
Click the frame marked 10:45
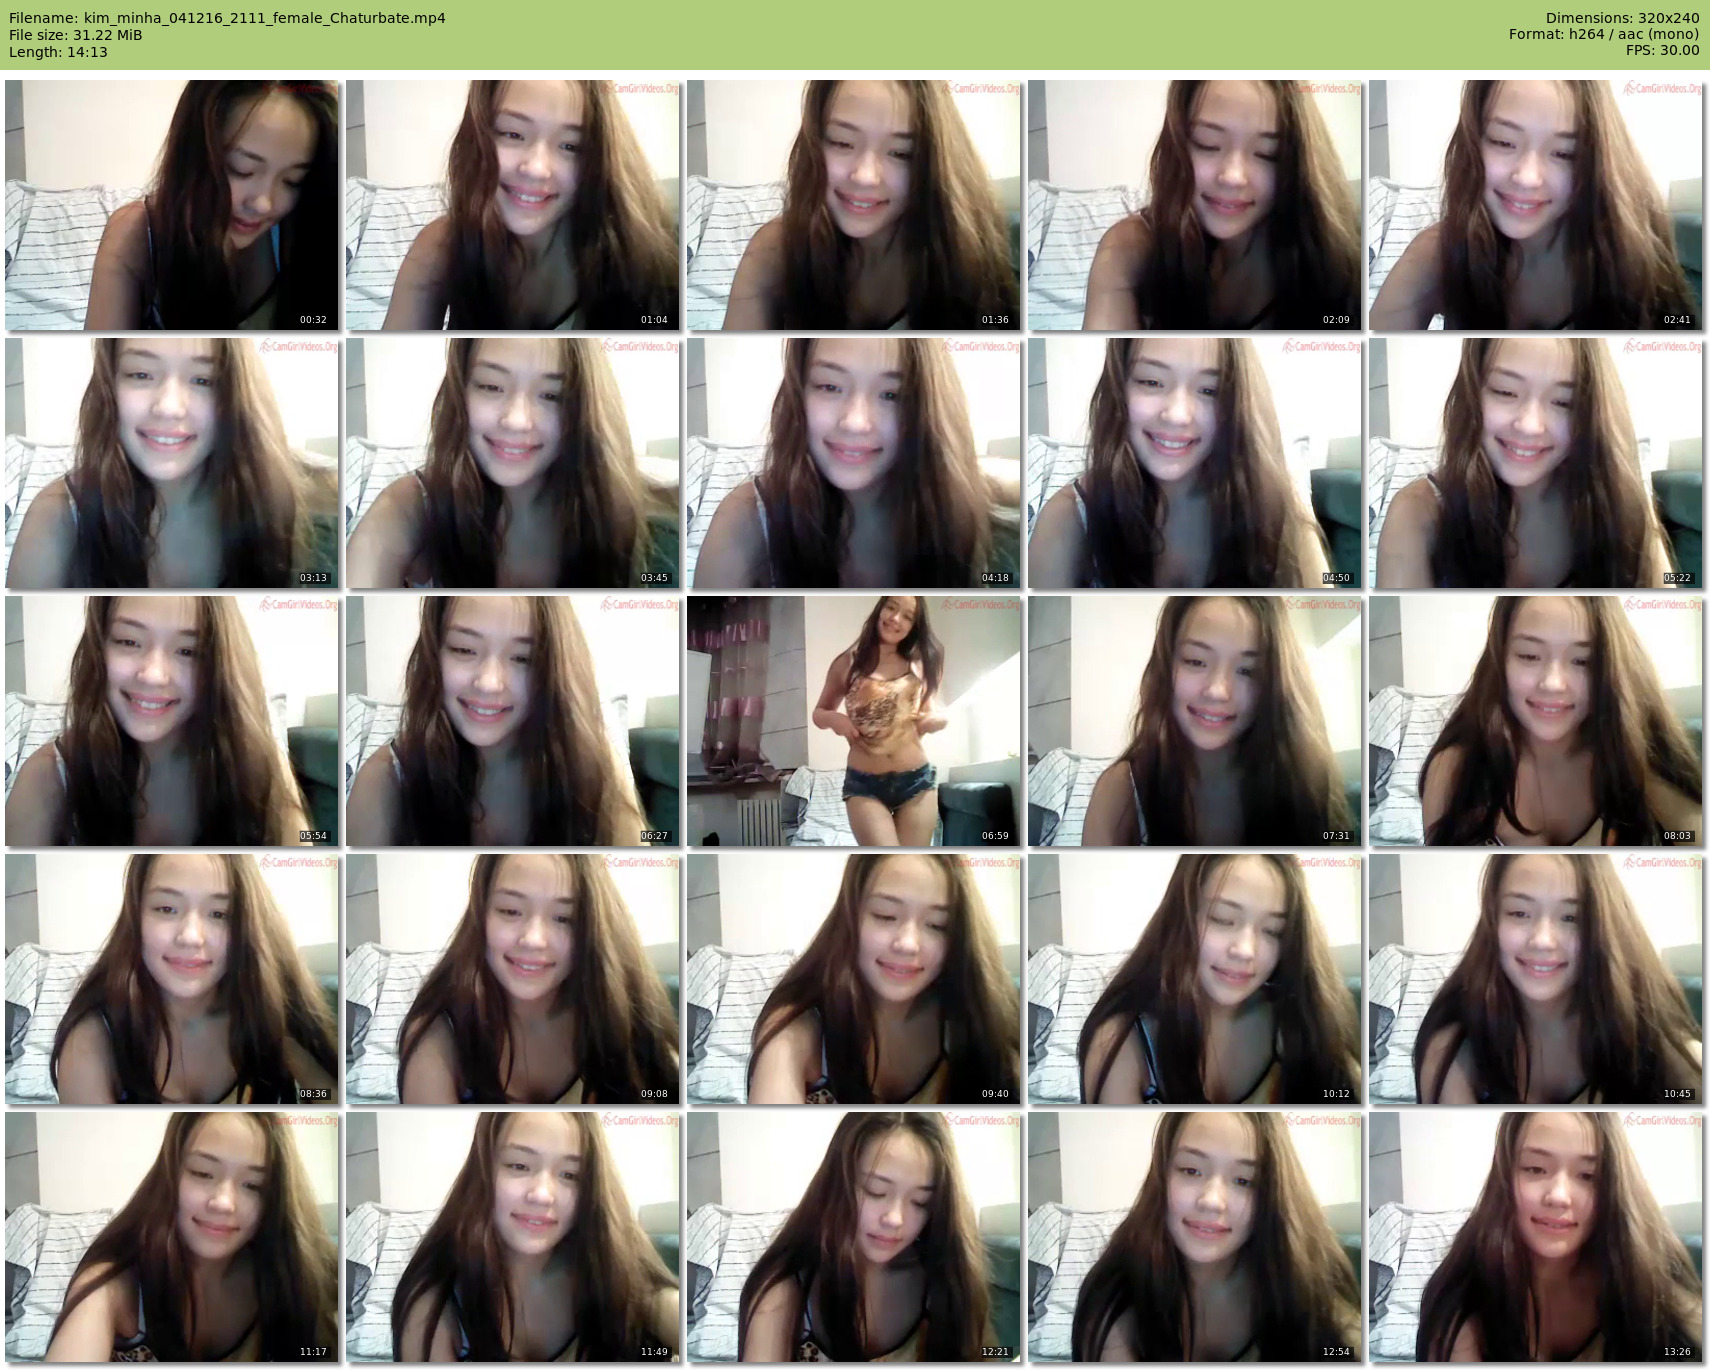(x=1536, y=979)
